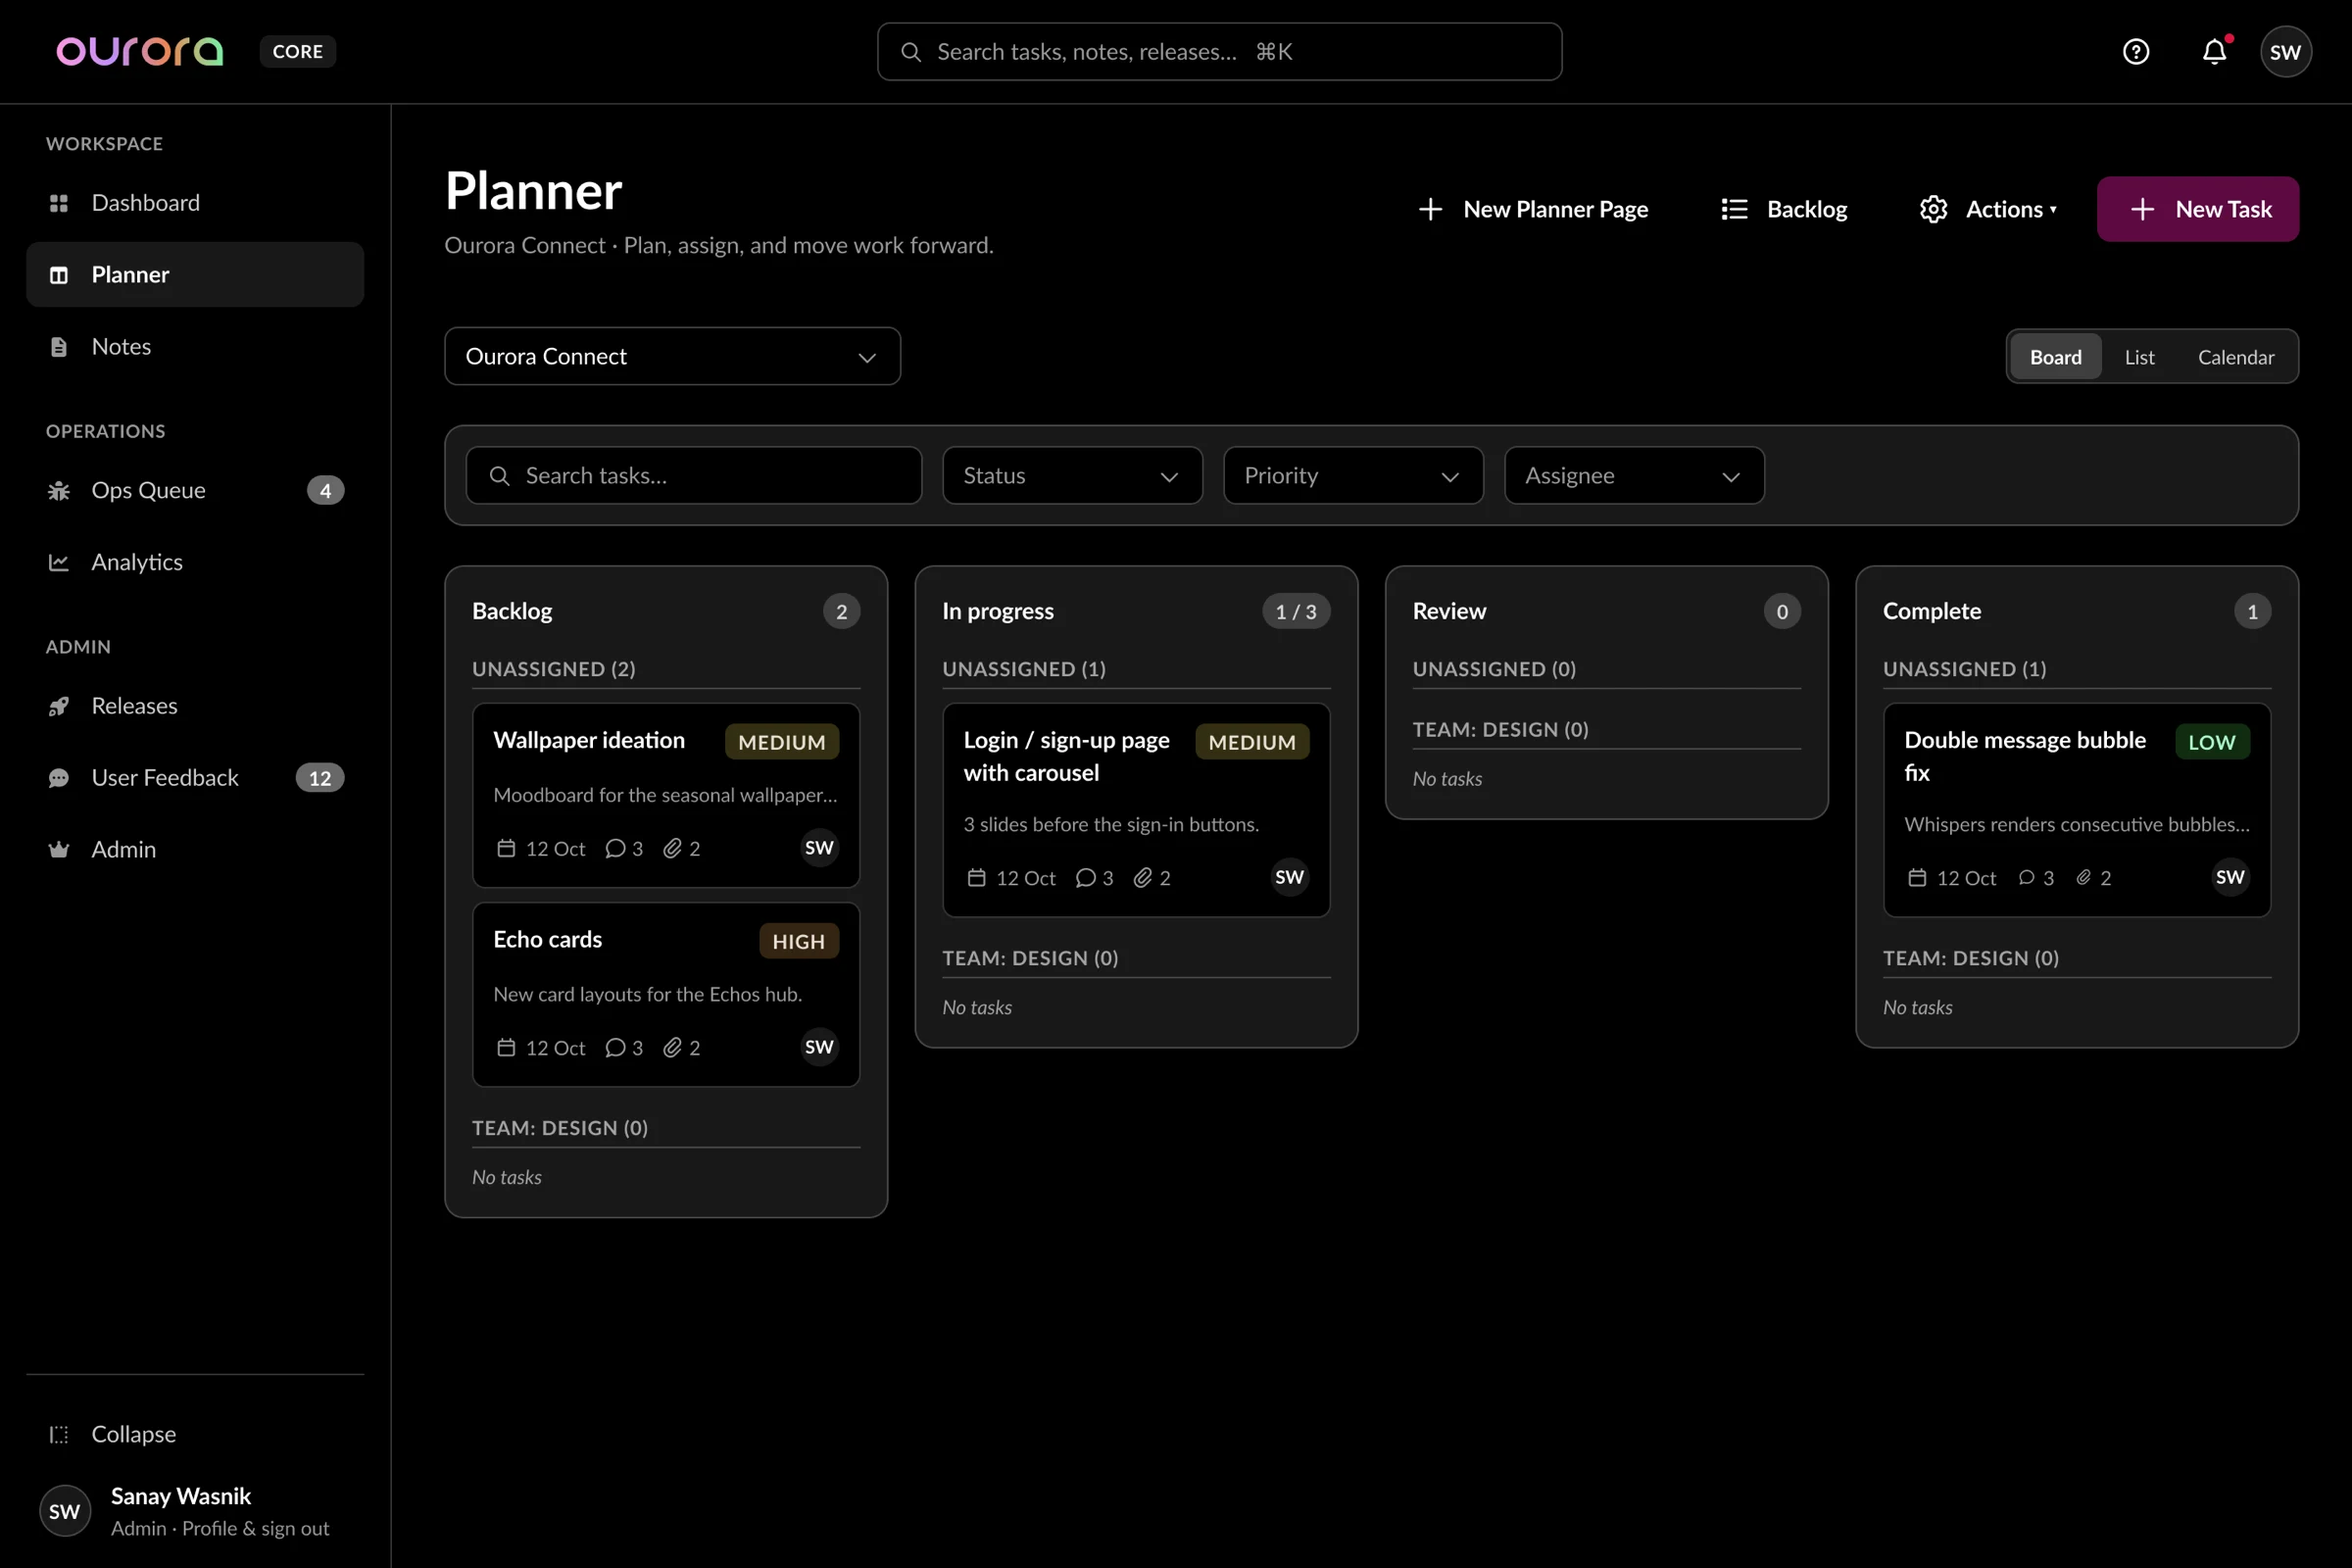Click the comment icon on Wallpaper ideation card
2352x1568 pixels.
coord(615,848)
